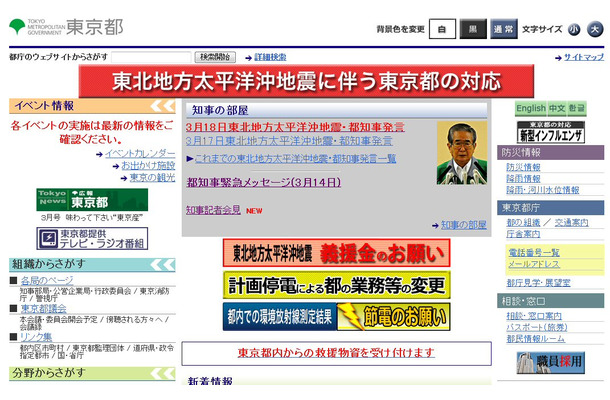Screen dimensions: 610x400
Task: Open 東京の観光 link
Action: [152, 178]
